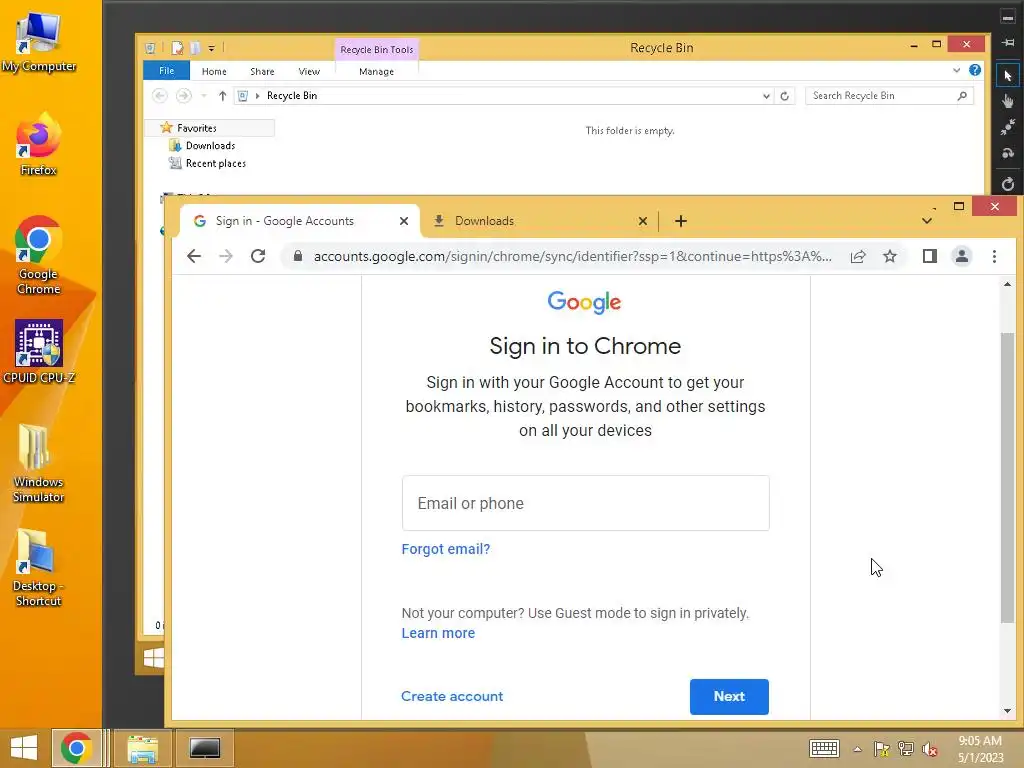Click search magnifier in Recycle Bin

962,96
